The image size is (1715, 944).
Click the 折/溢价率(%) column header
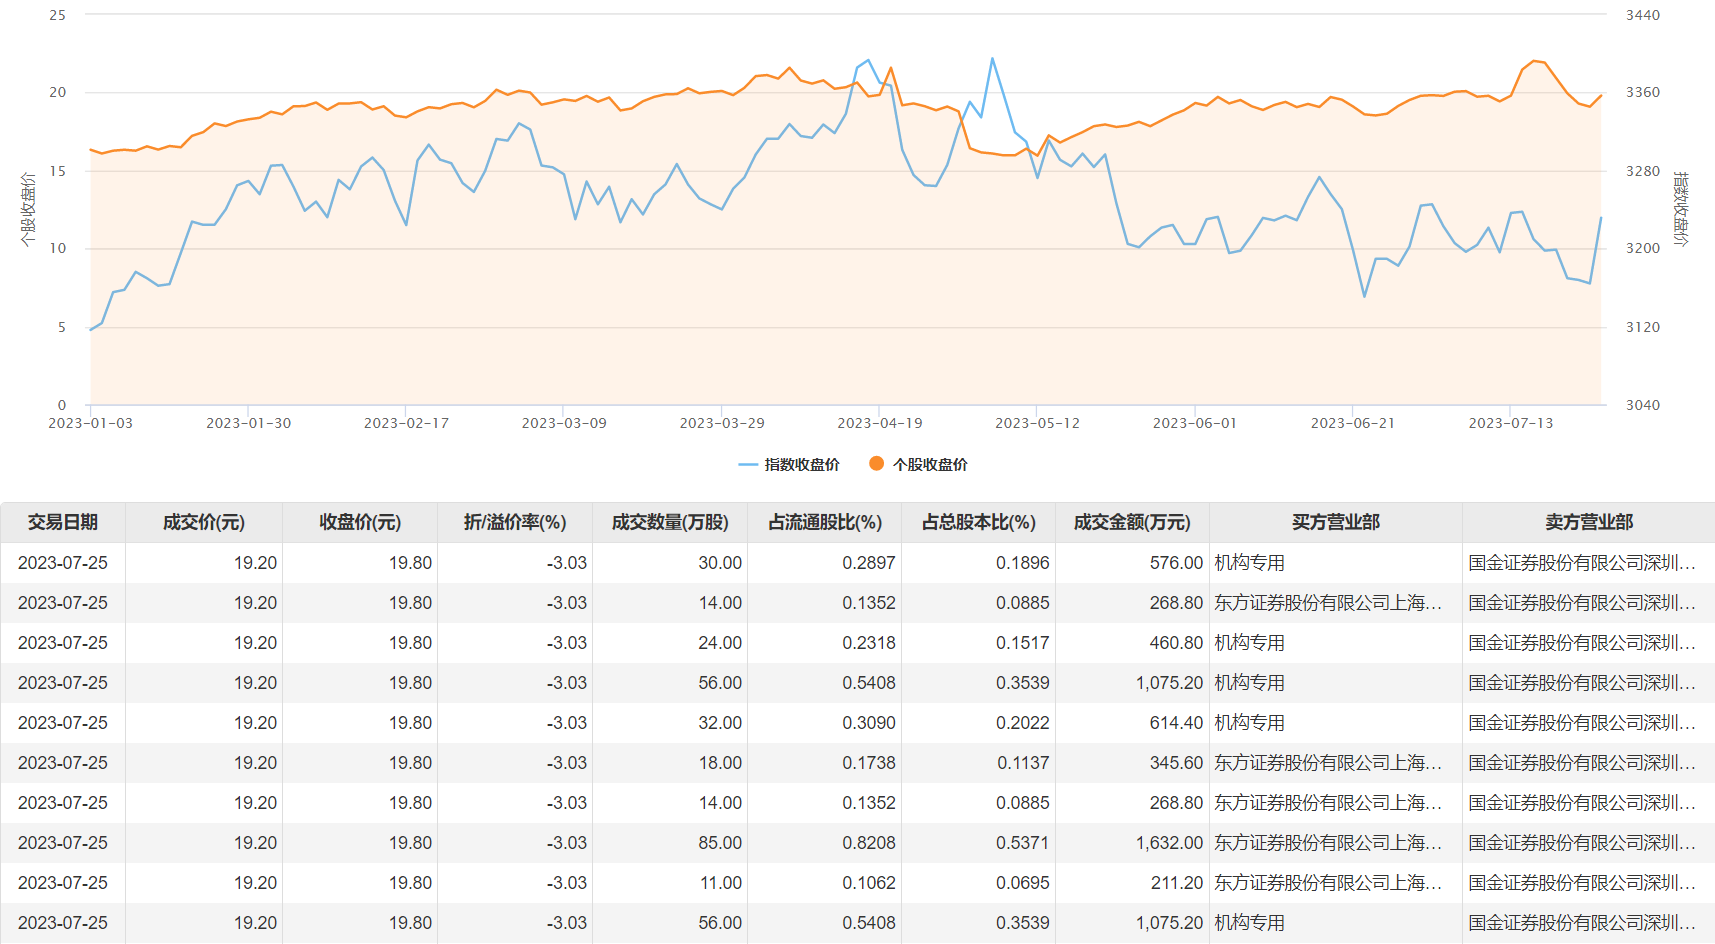pyautogui.click(x=515, y=522)
